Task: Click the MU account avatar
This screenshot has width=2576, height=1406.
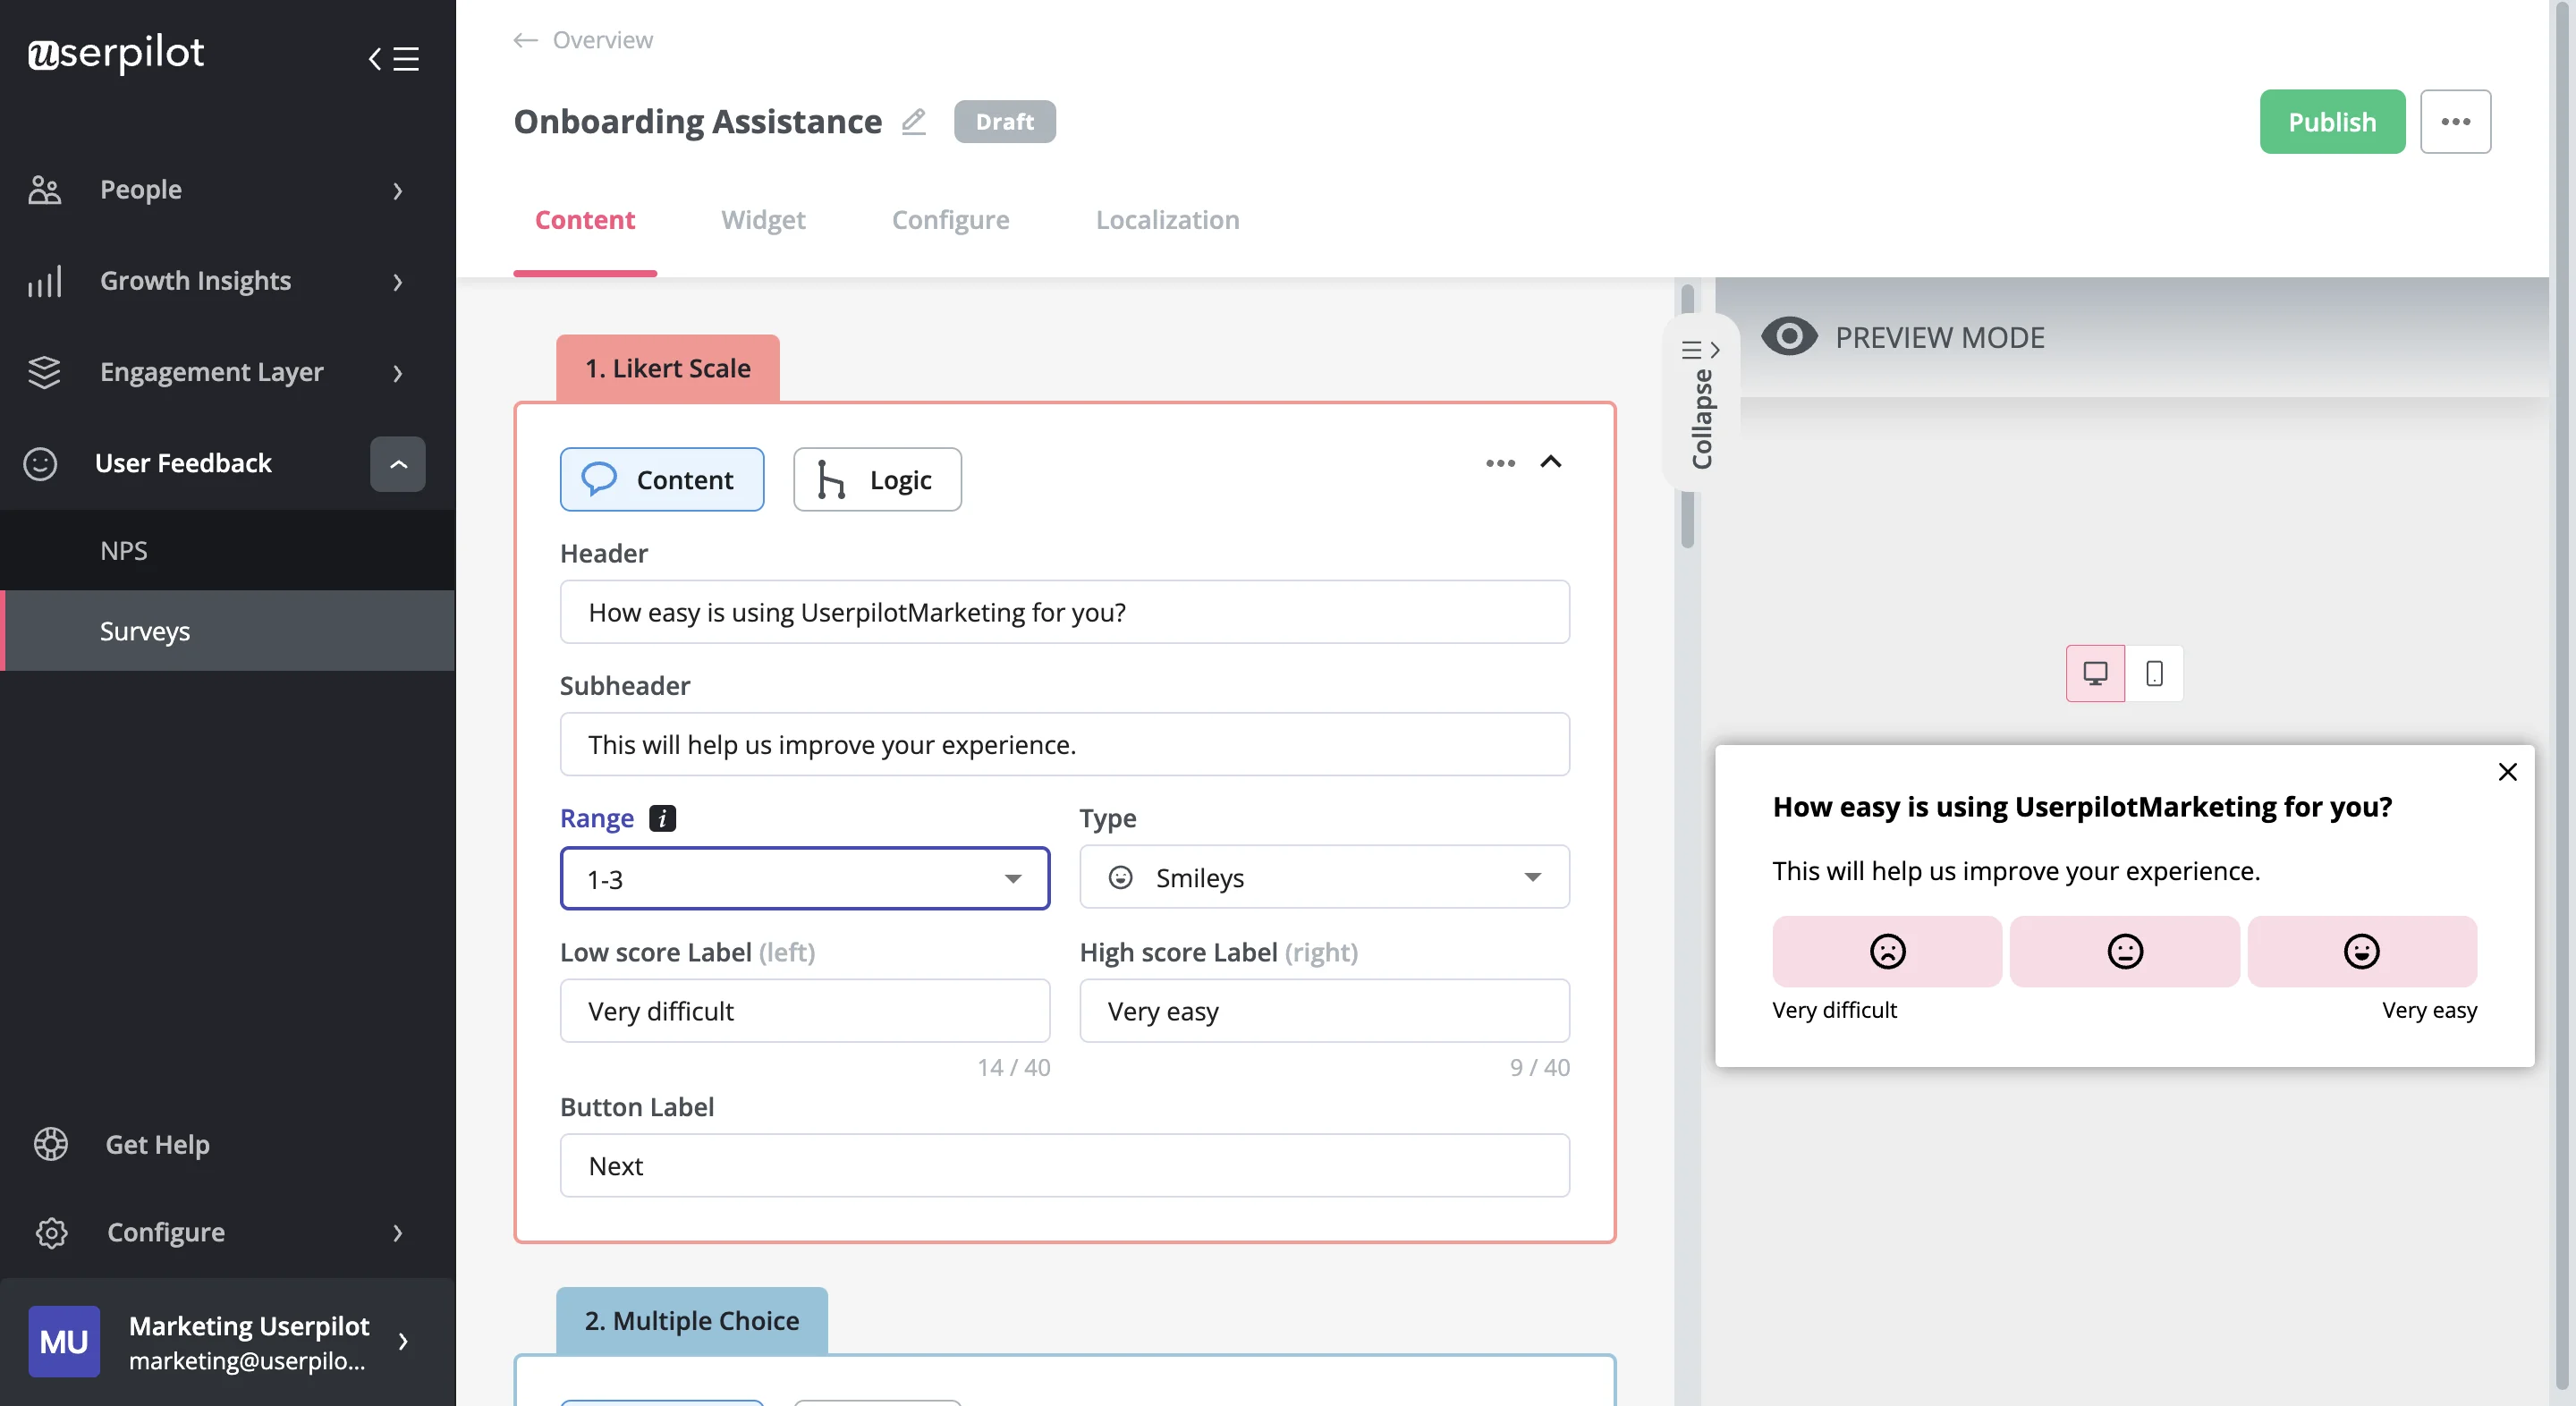Action: tap(64, 1341)
